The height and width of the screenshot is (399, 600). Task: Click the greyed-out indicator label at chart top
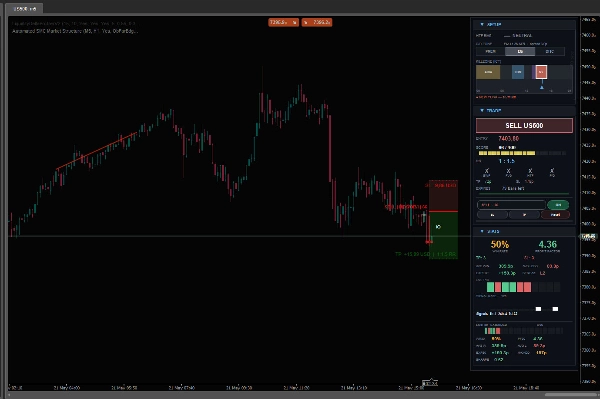[x=73, y=23]
